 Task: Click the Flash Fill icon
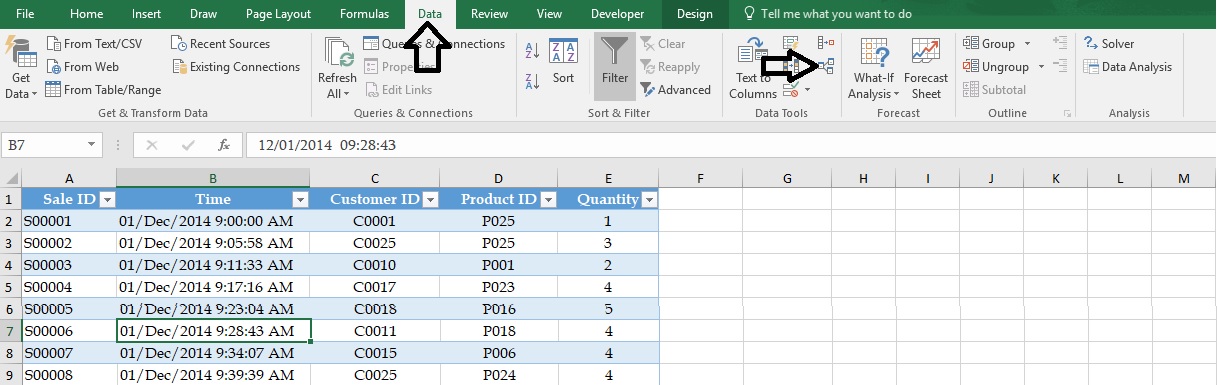pyautogui.click(x=791, y=44)
